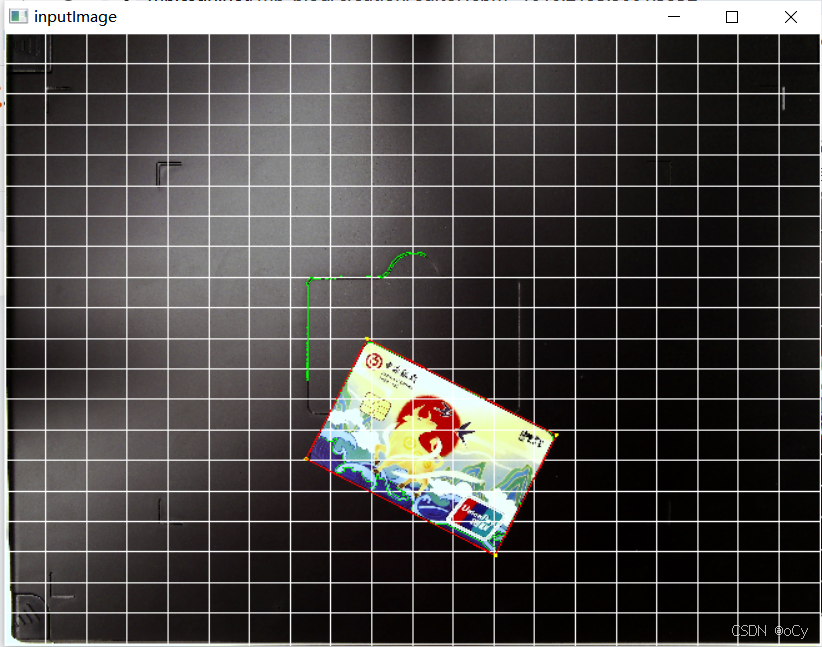Click the gold chip on the bank card
Screen dimensions: 822x647
(376, 406)
